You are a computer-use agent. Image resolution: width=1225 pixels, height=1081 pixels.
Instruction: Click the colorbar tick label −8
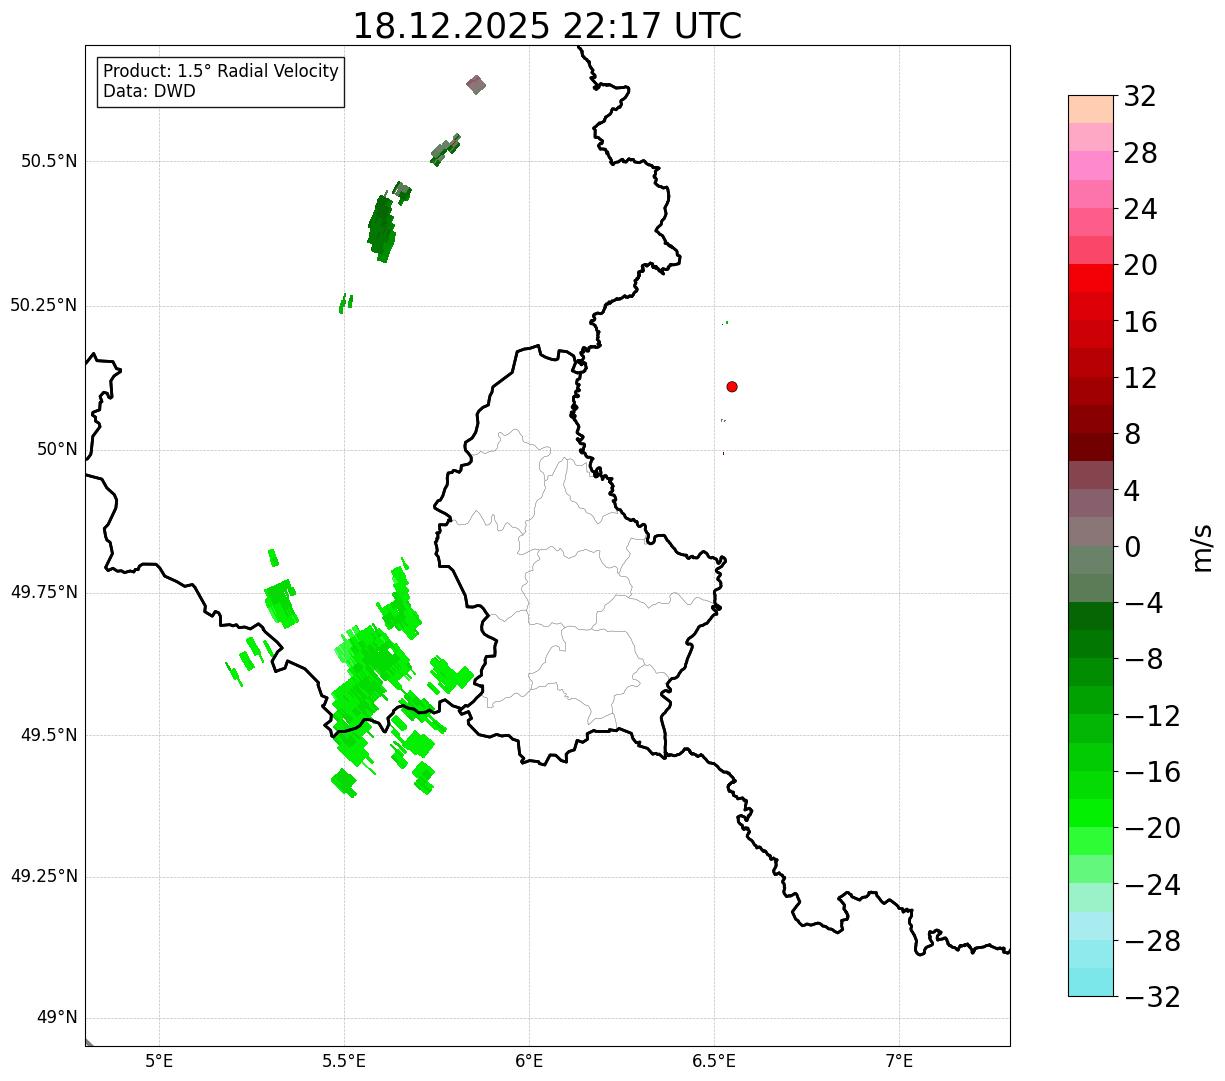click(x=1144, y=659)
